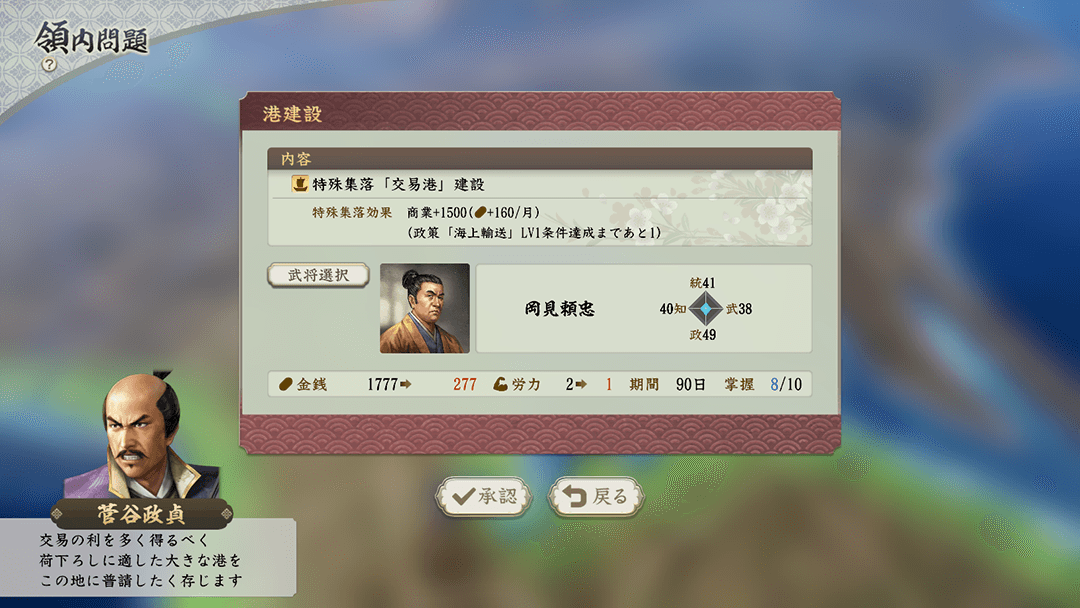1080x608 pixels.
Task: Click the 菅谷政貞 advisor portrait
Action: click(142, 434)
